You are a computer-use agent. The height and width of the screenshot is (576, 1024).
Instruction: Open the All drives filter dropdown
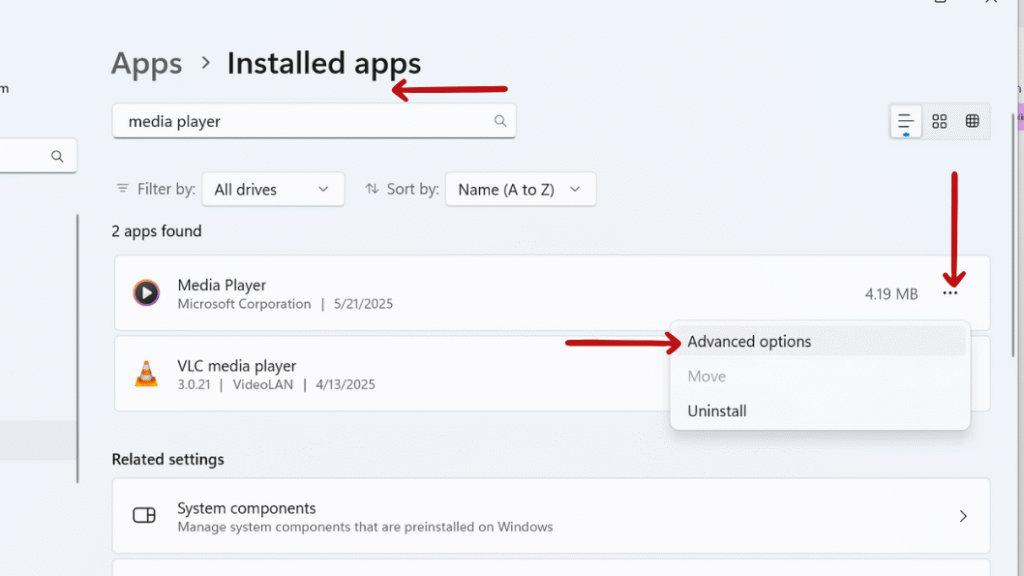click(273, 189)
